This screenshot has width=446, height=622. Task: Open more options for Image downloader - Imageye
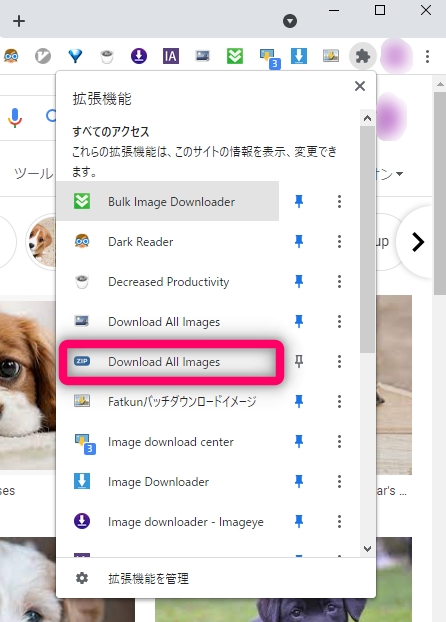pyautogui.click(x=339, y=521)
